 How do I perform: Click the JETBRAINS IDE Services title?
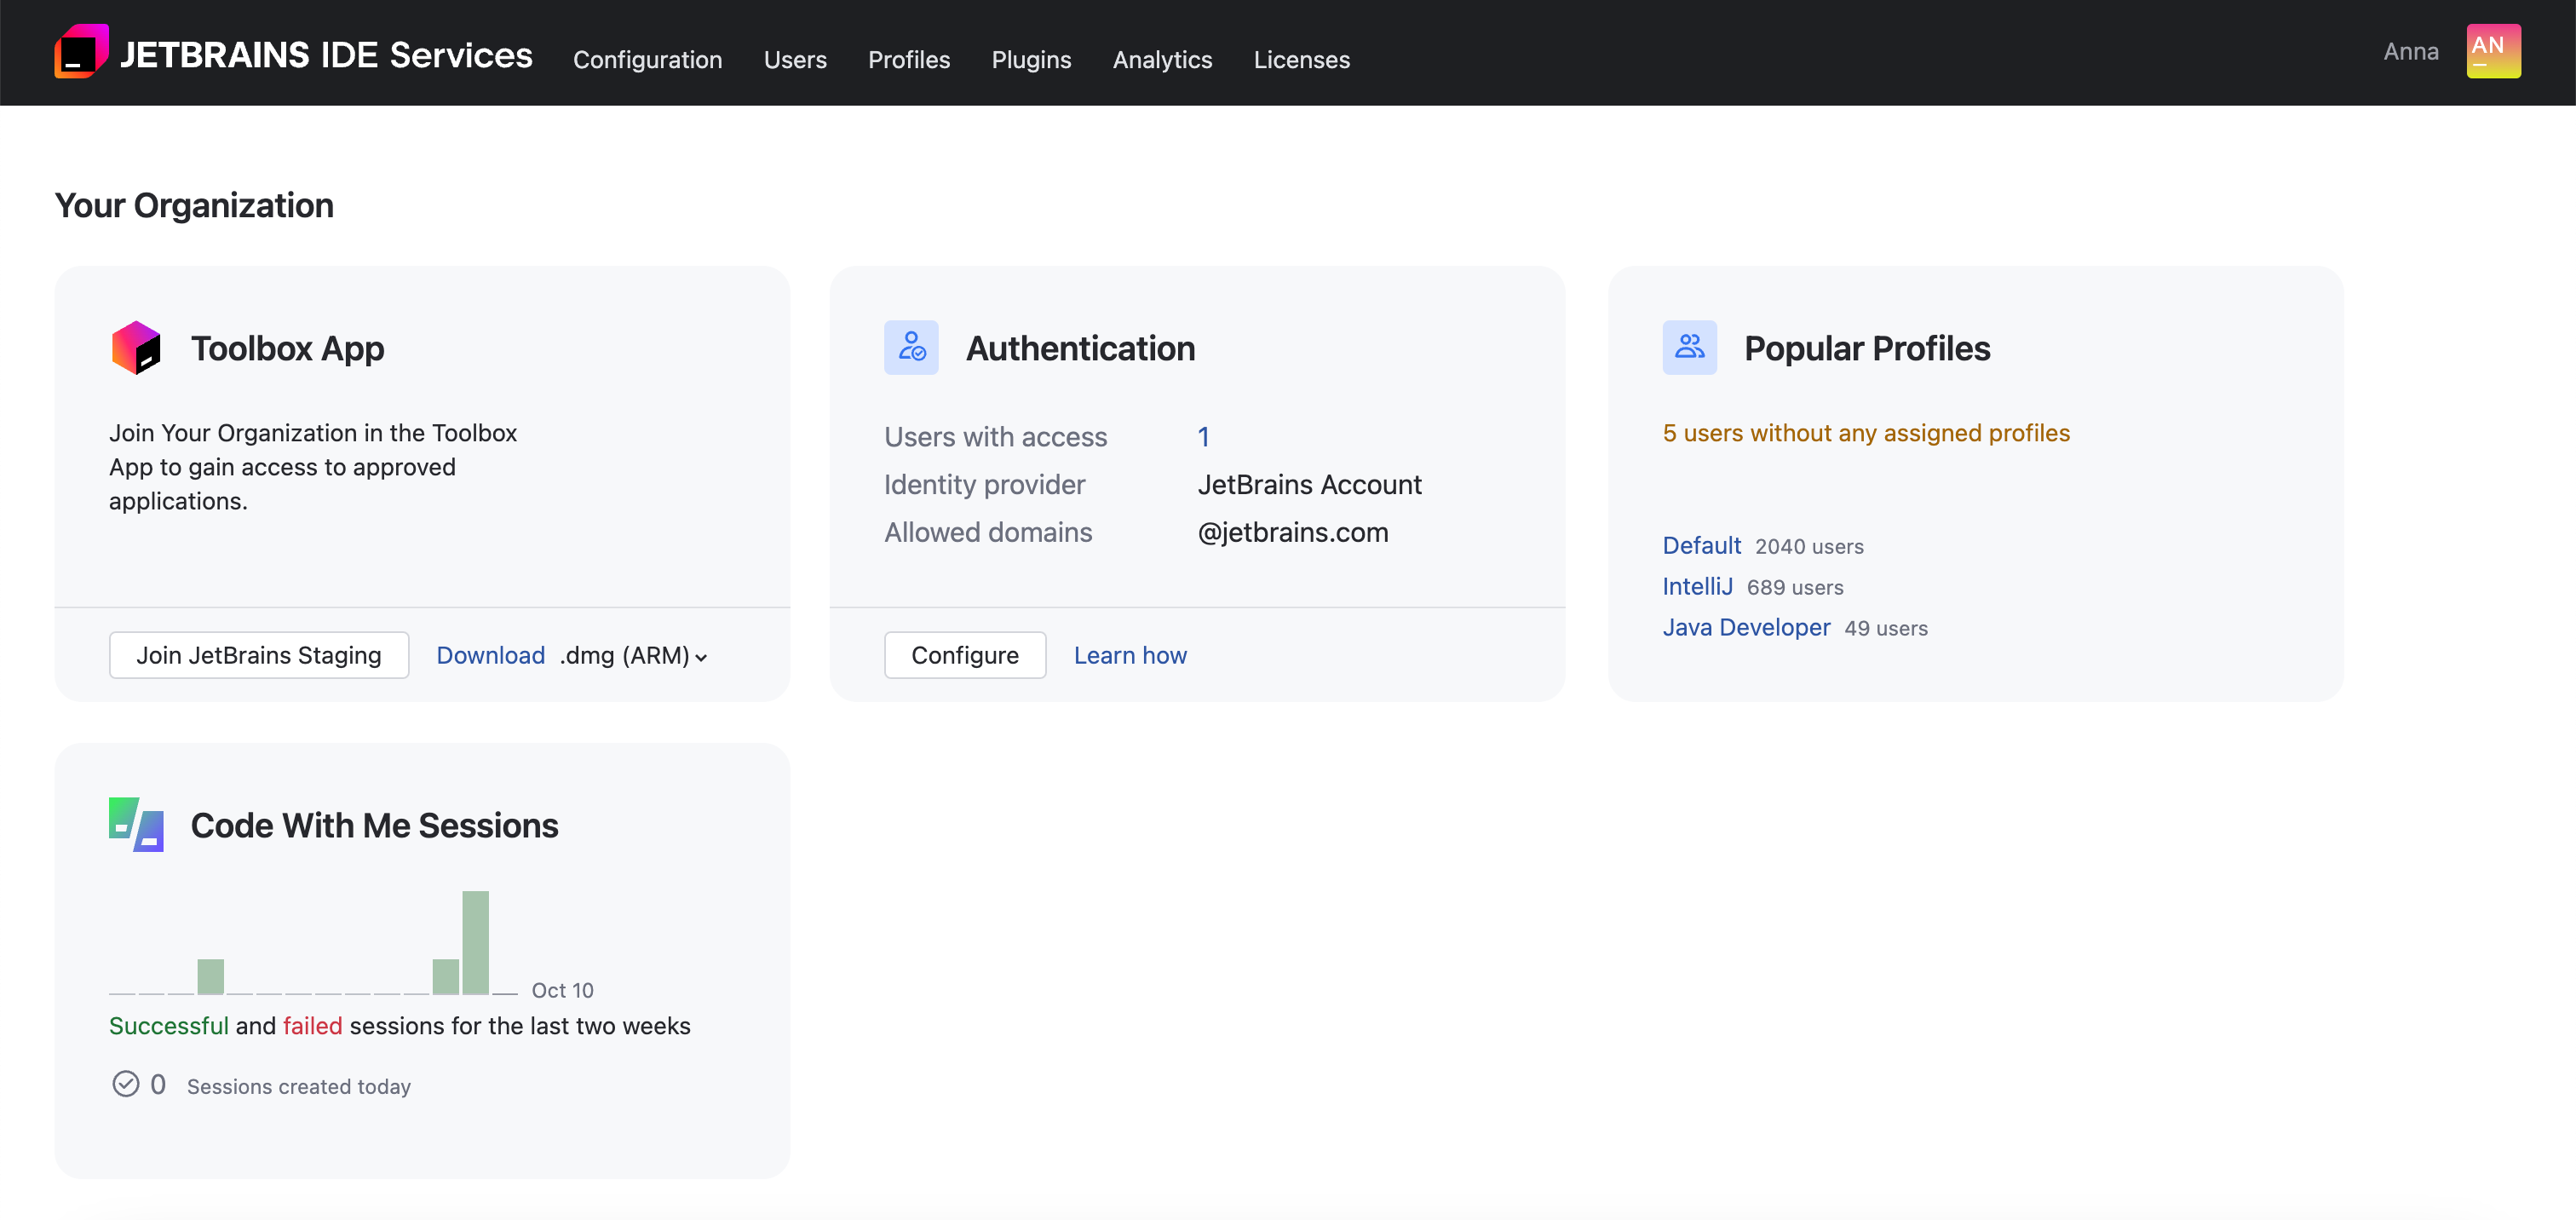coord(326,54)
